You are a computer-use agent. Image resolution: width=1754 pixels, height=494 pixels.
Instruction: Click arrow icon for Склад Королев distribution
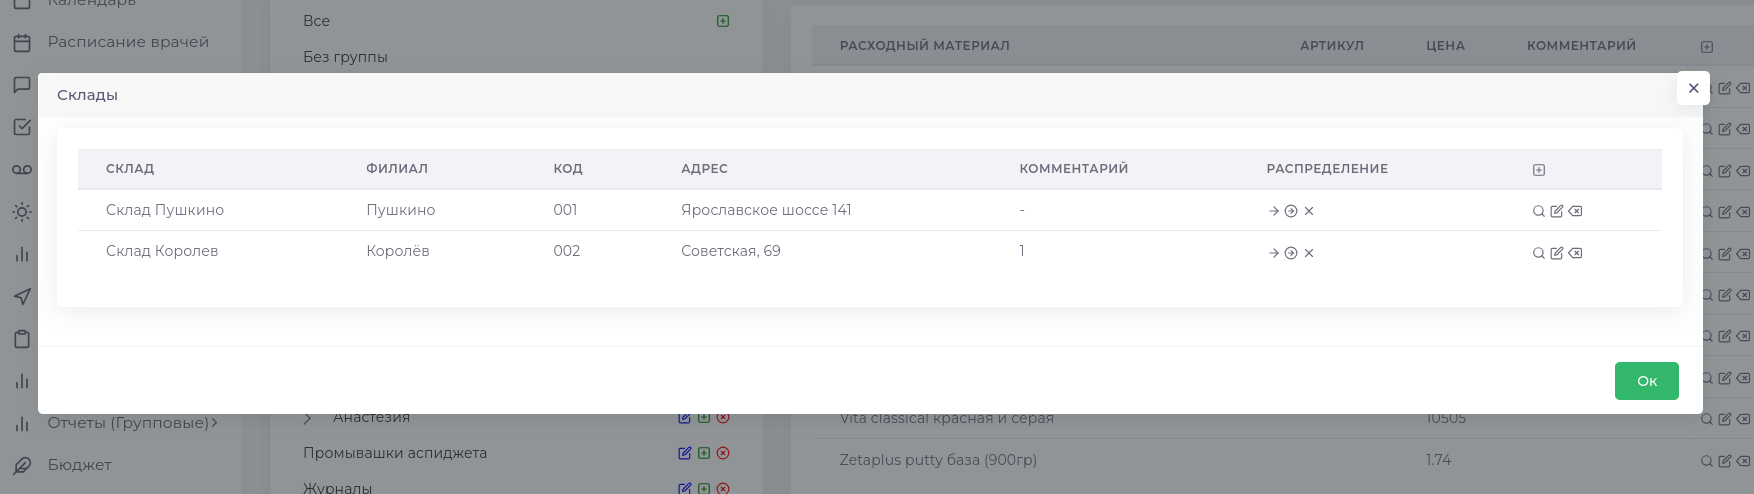[x=1273, y=253]
